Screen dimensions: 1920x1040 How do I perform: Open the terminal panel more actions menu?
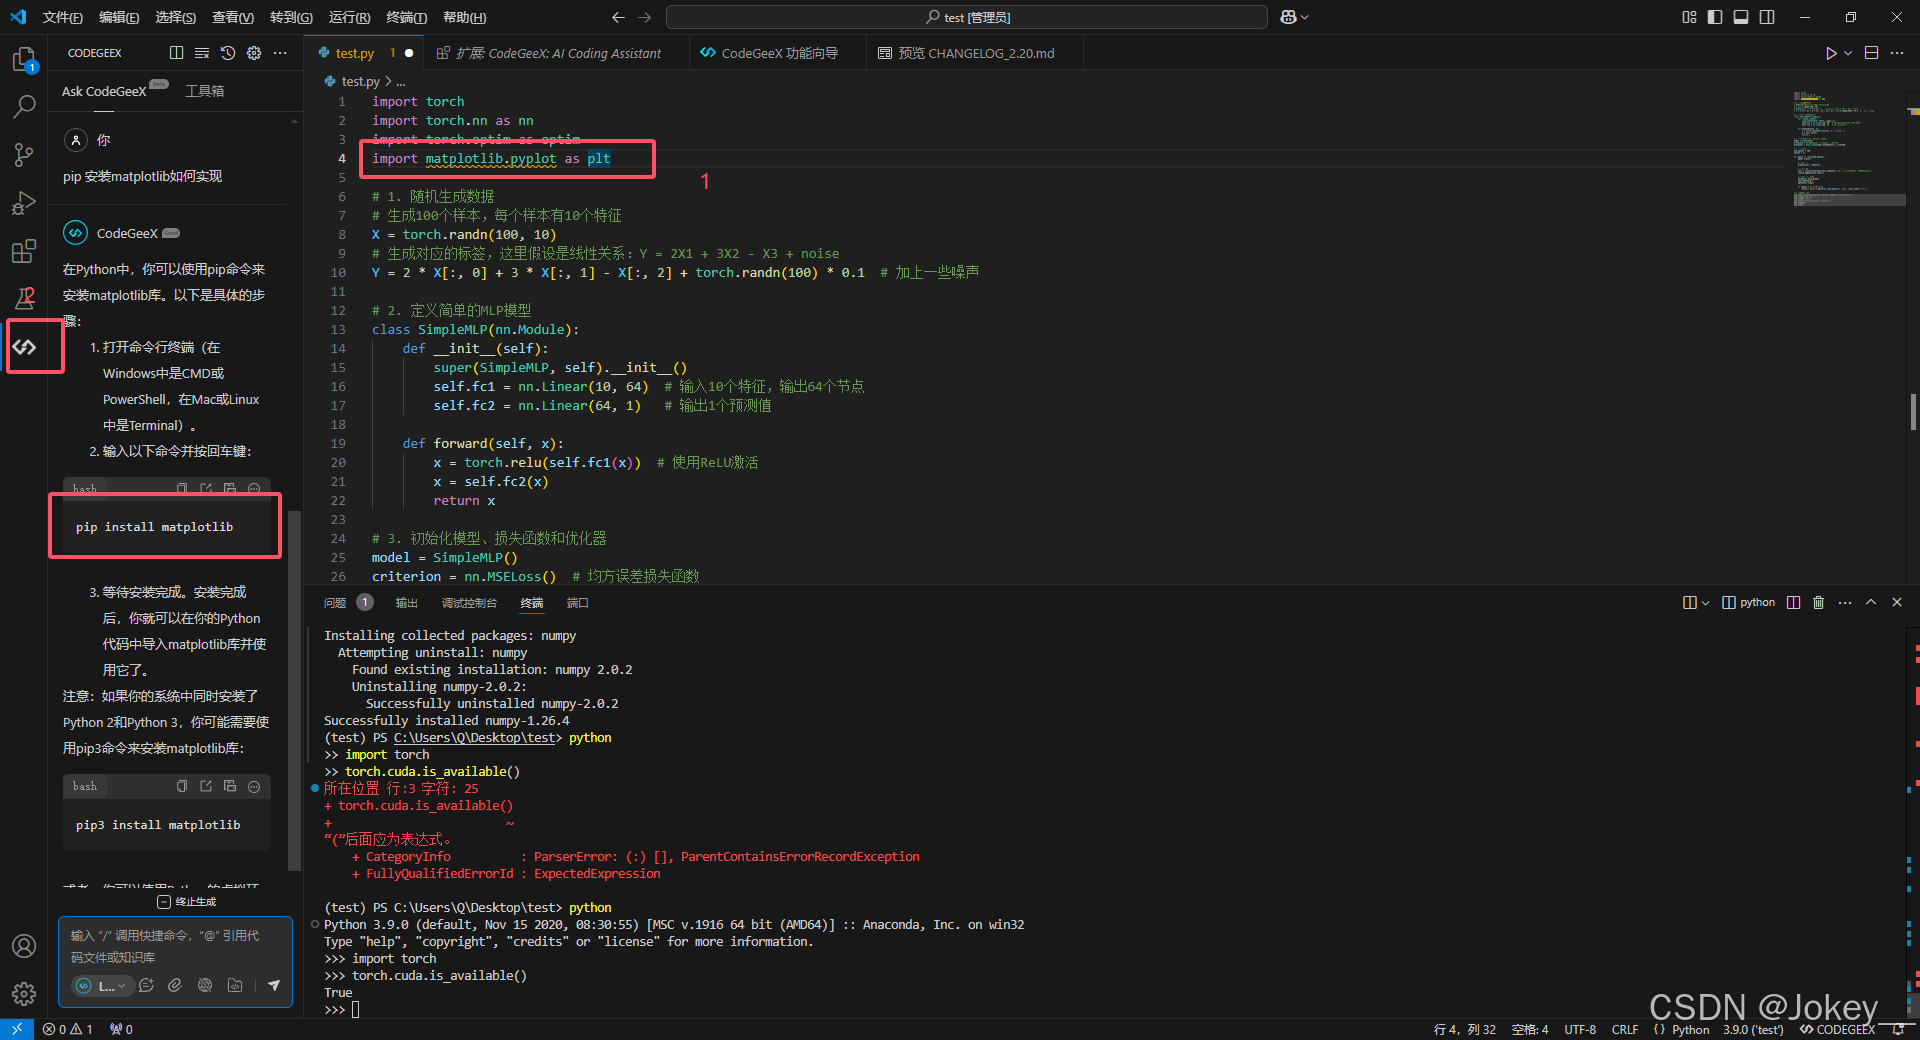pos(1845,602)
